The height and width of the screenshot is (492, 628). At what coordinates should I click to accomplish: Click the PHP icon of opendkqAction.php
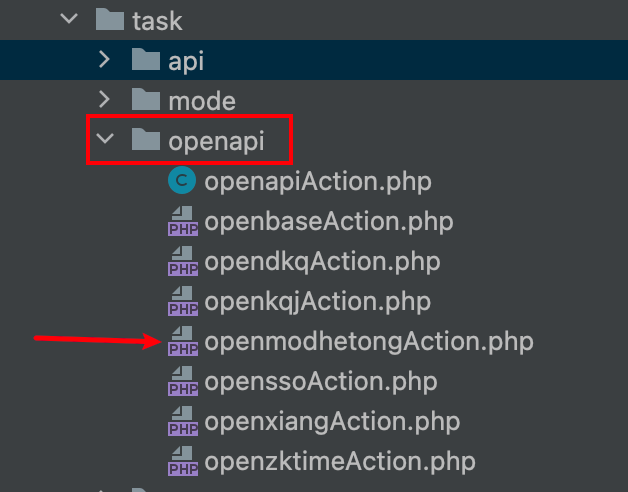pos(183,261)
